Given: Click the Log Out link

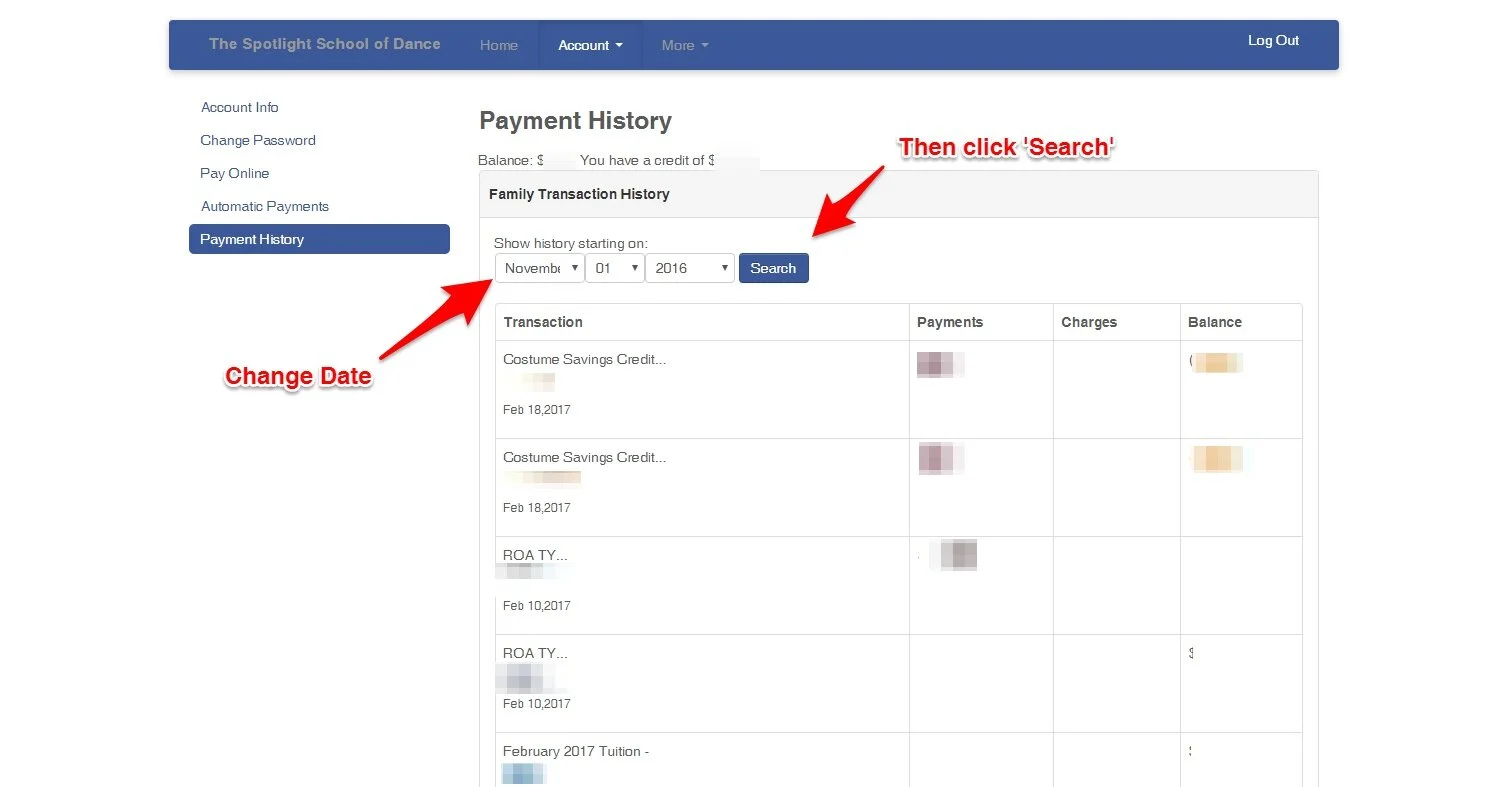Looking at the screenshot, I should [x=1273, y=40].
